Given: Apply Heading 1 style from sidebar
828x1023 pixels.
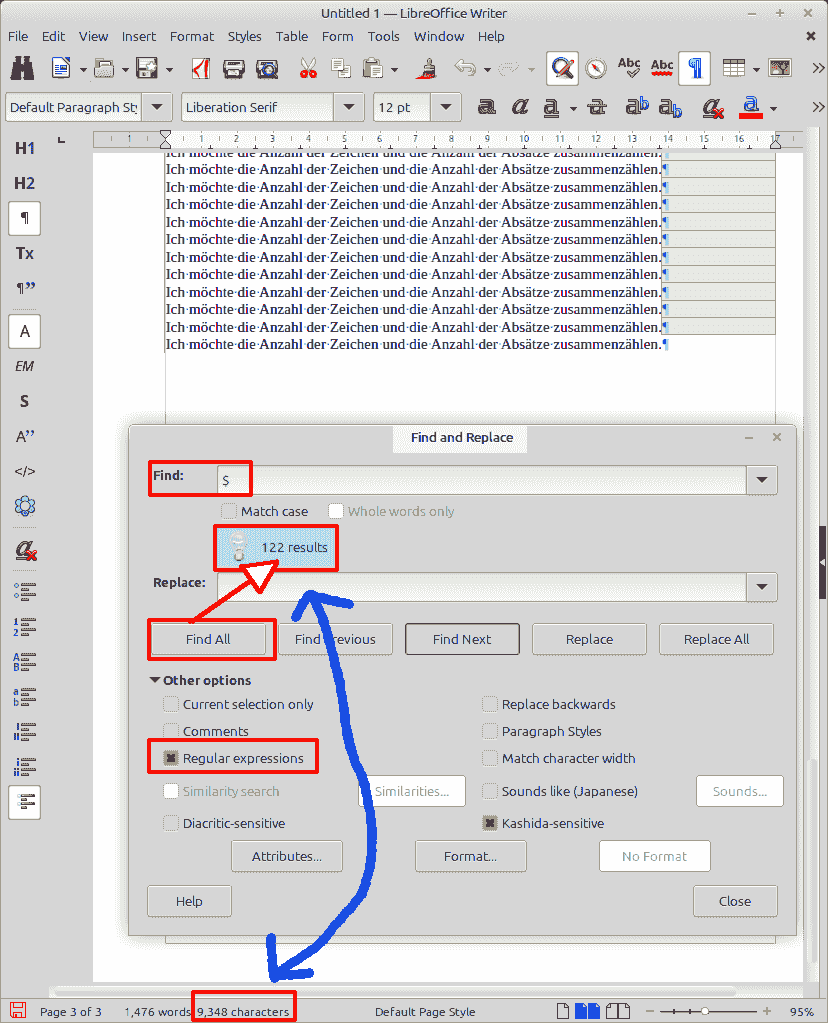Looking at the screenshot, I should (24, 148).
